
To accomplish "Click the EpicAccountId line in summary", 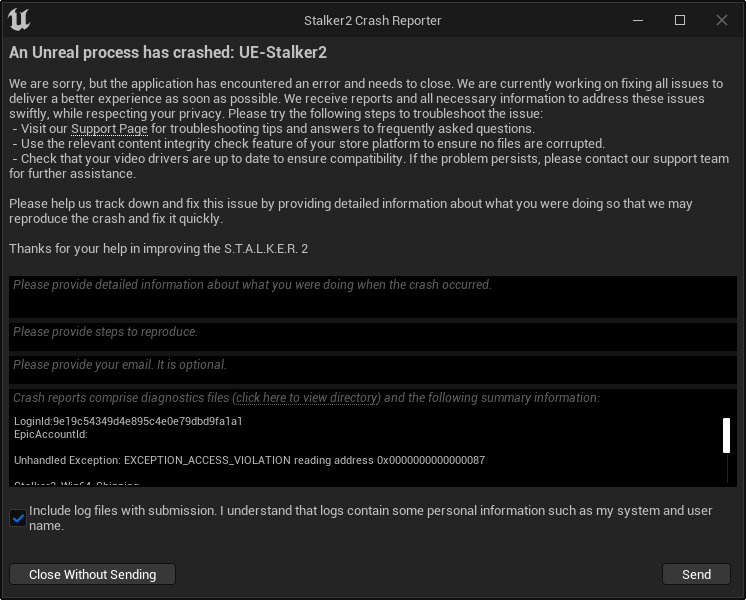I will [51, 434].
